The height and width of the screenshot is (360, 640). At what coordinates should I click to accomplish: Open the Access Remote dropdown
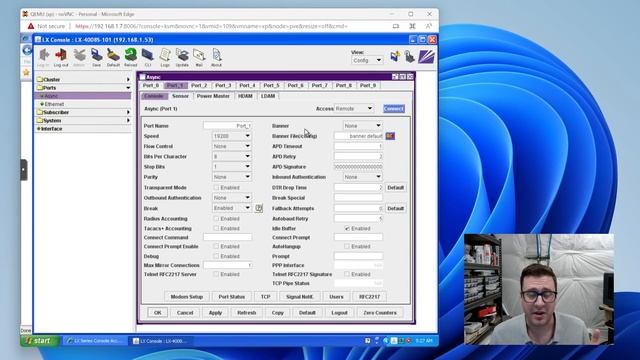click(x=354, y=109)
